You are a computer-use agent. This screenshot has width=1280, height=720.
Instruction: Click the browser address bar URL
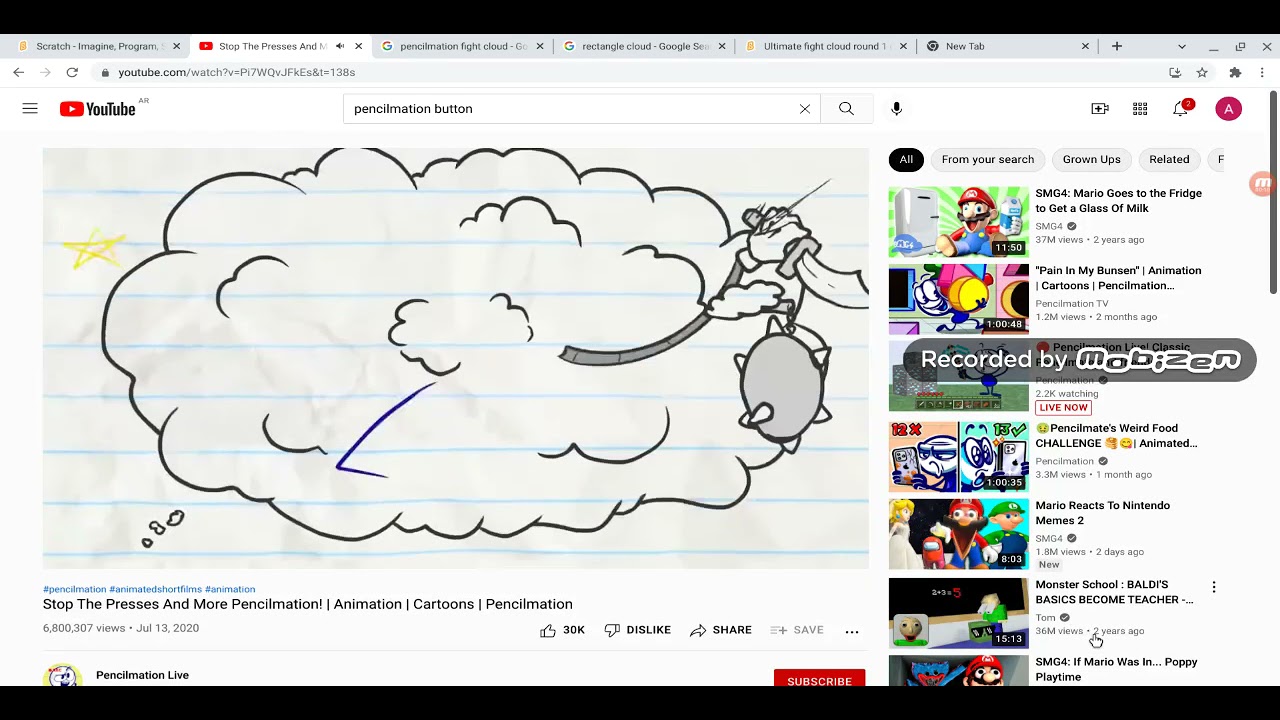point(237,72)
